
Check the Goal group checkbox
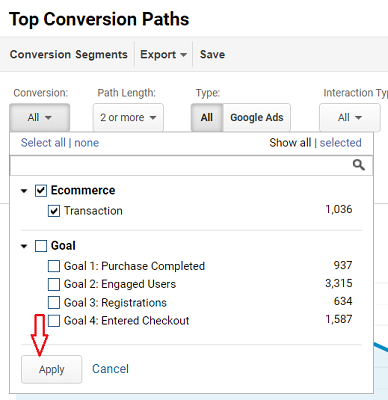41,246
